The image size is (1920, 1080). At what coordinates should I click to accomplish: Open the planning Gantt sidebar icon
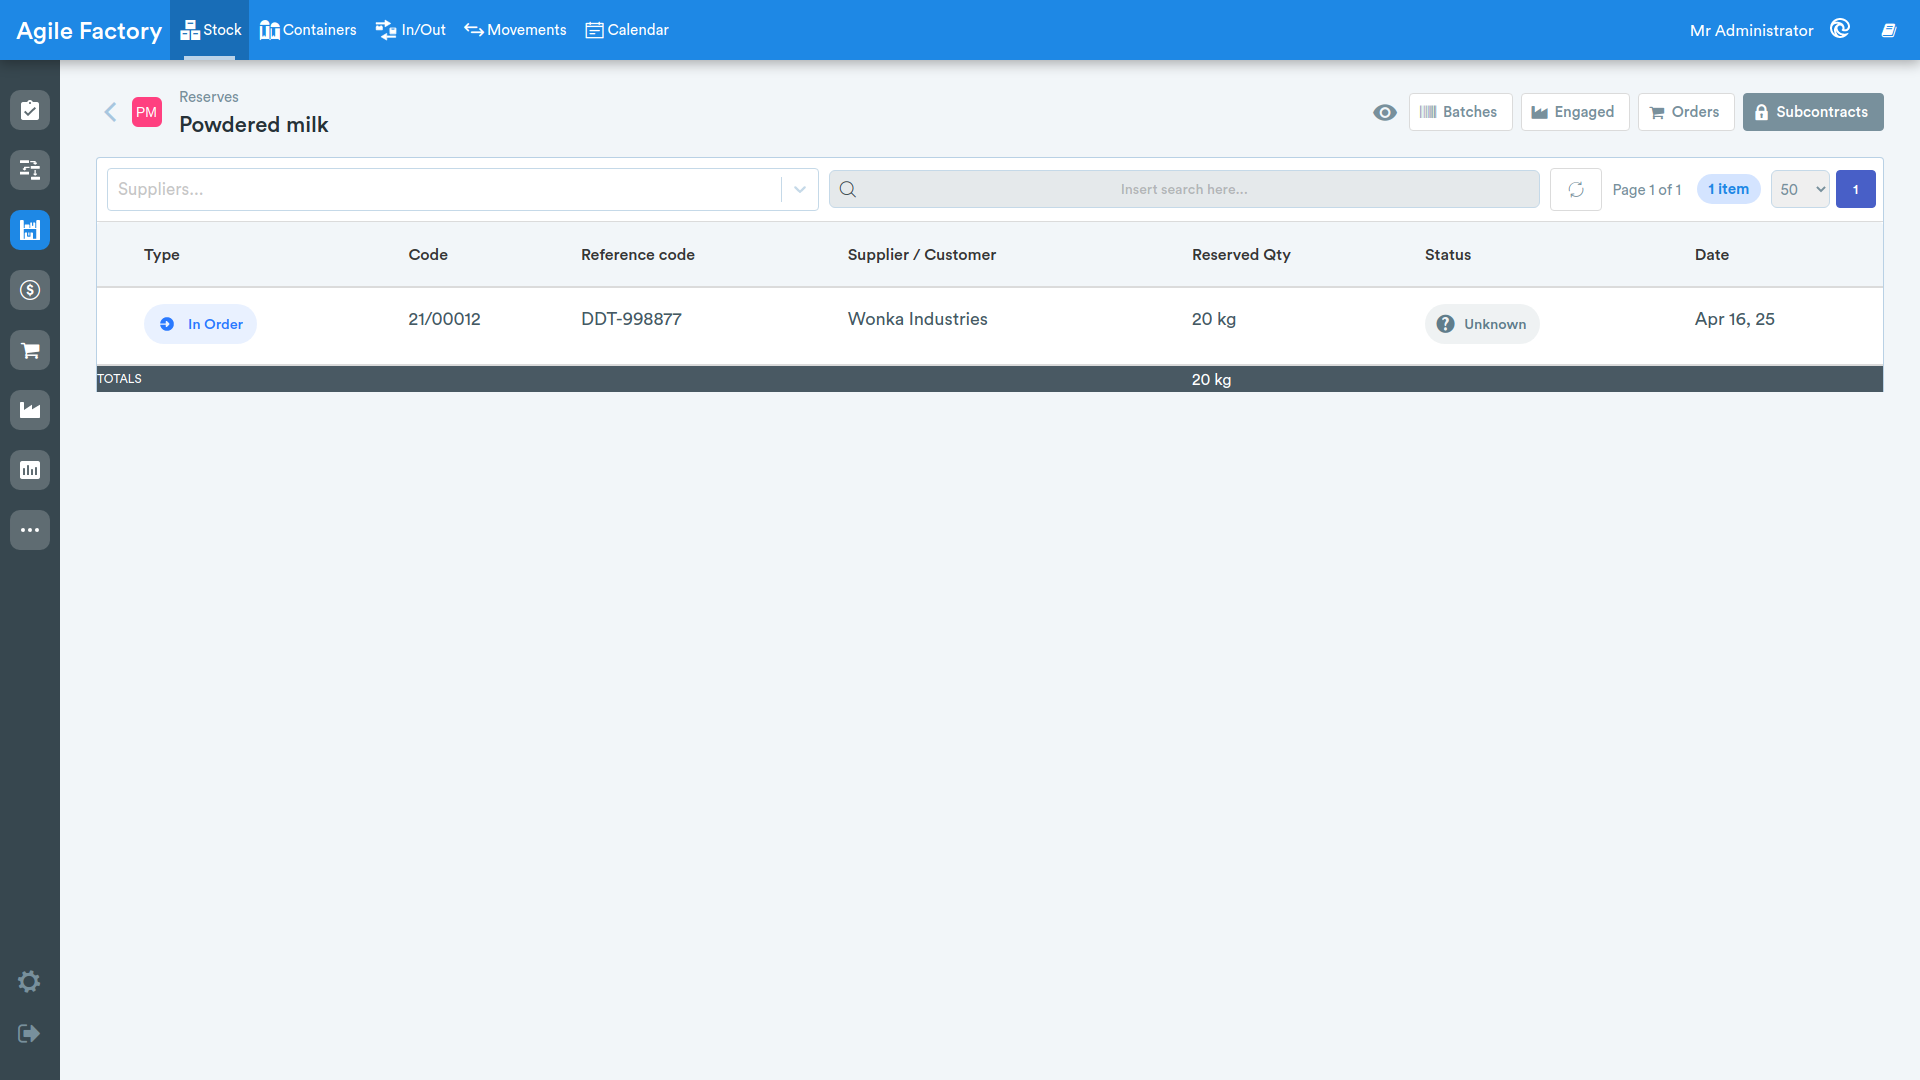[x=30, y=170]
